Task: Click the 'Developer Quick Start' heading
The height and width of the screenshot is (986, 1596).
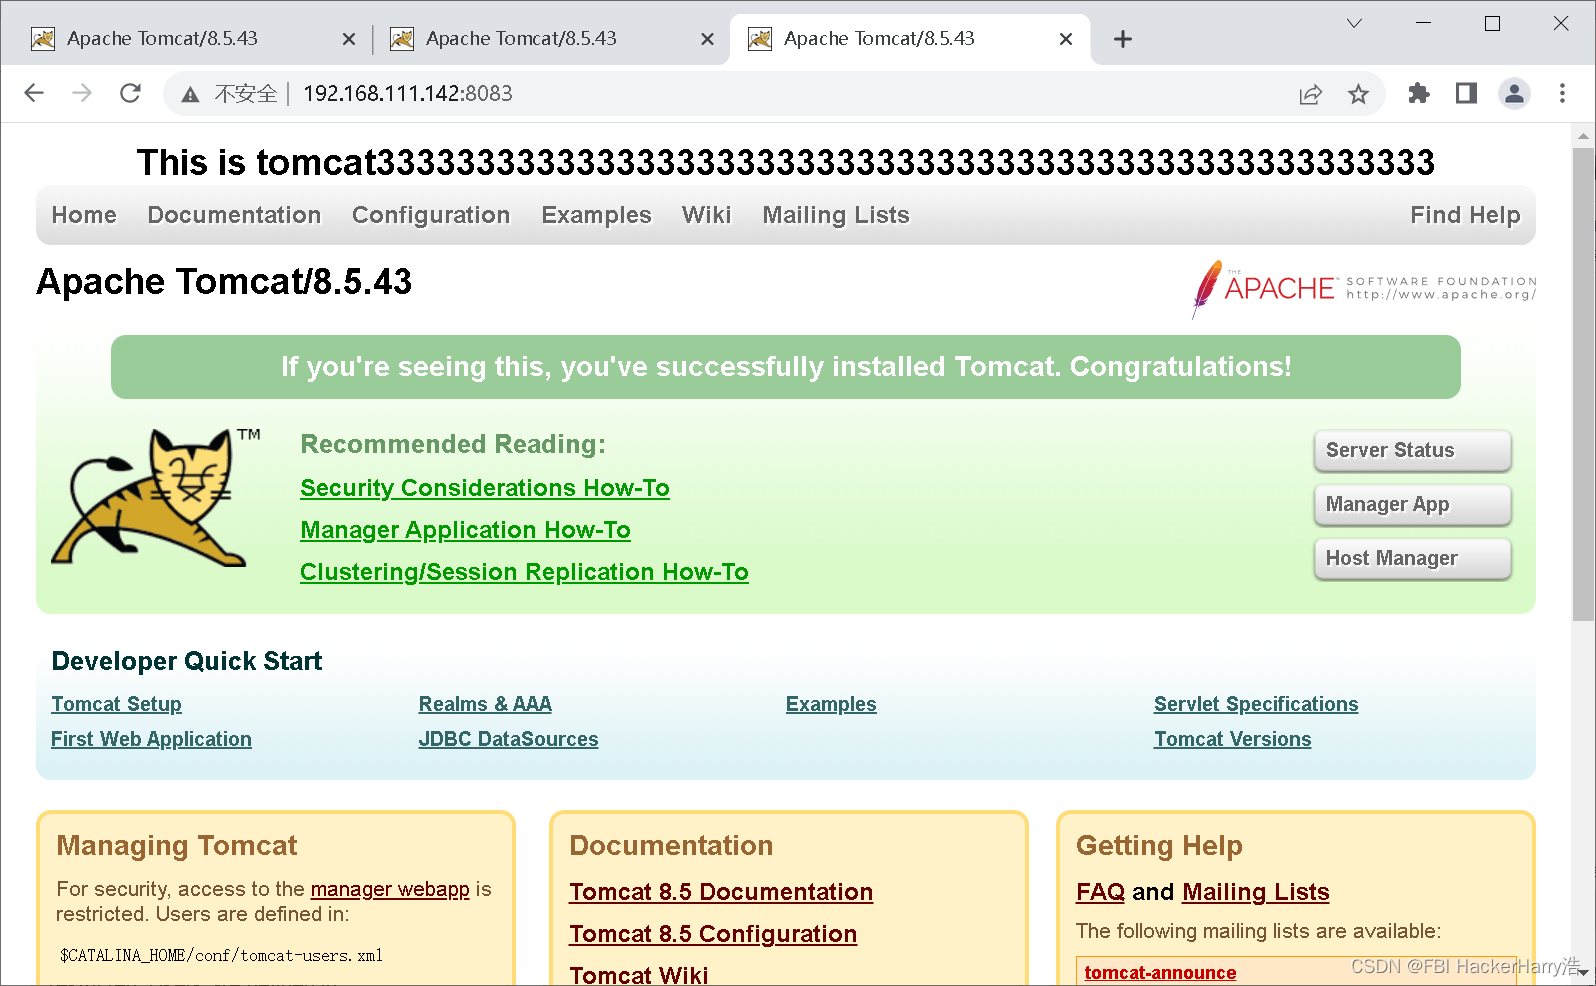Action: [x=187, y=661]
